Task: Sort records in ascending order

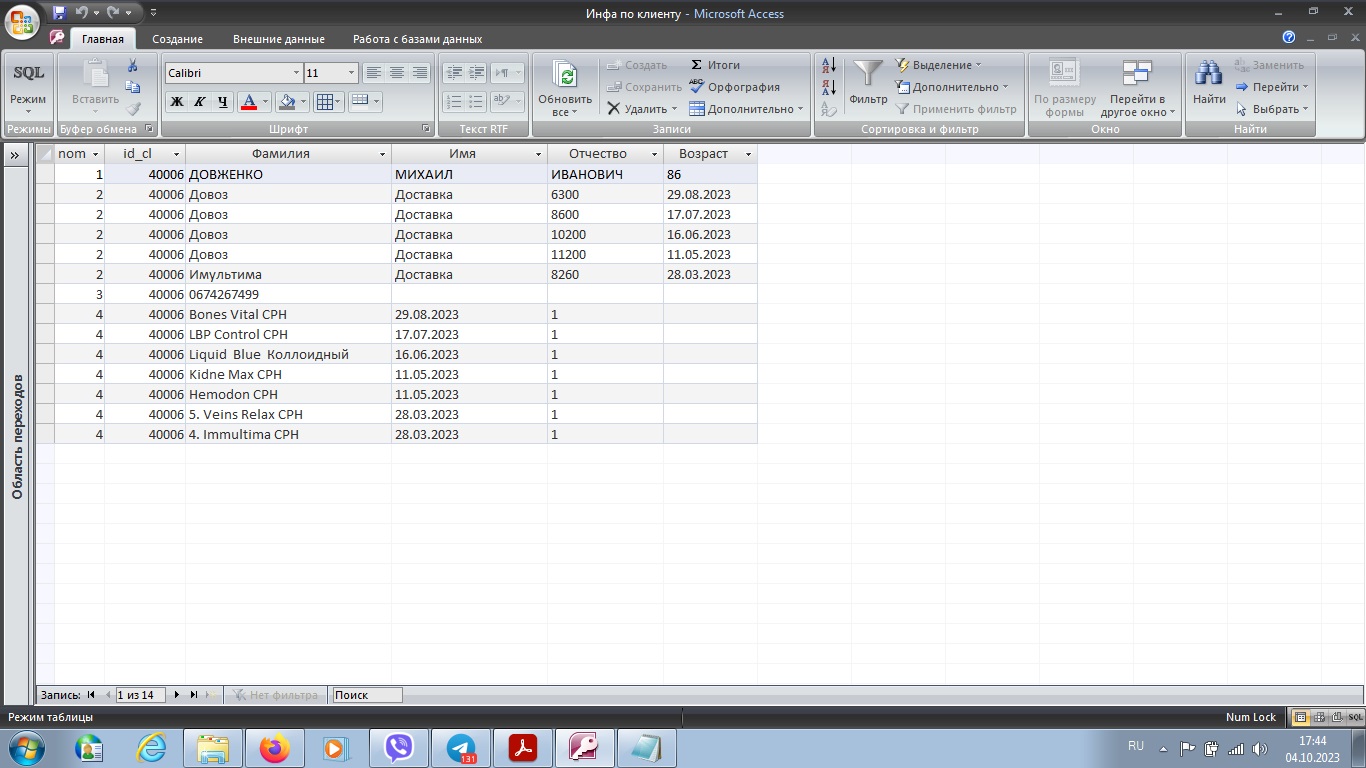Action: [x=828, y=65]
